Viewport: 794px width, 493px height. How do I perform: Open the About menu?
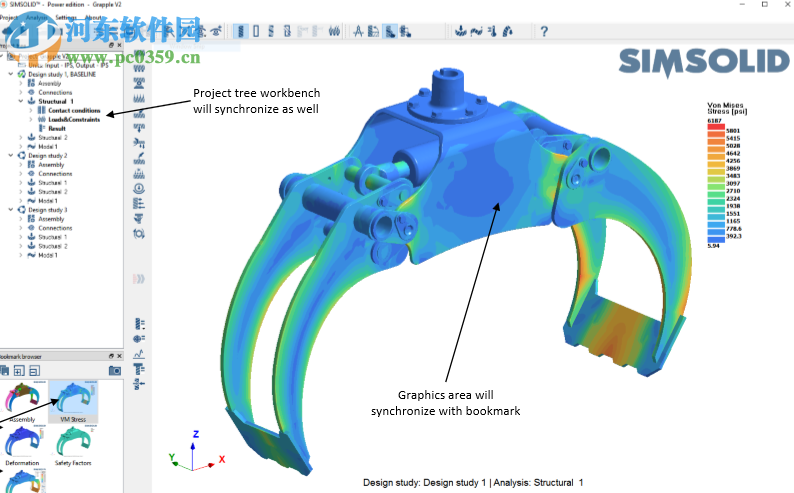pyautogui.click(x=93, y=17)
